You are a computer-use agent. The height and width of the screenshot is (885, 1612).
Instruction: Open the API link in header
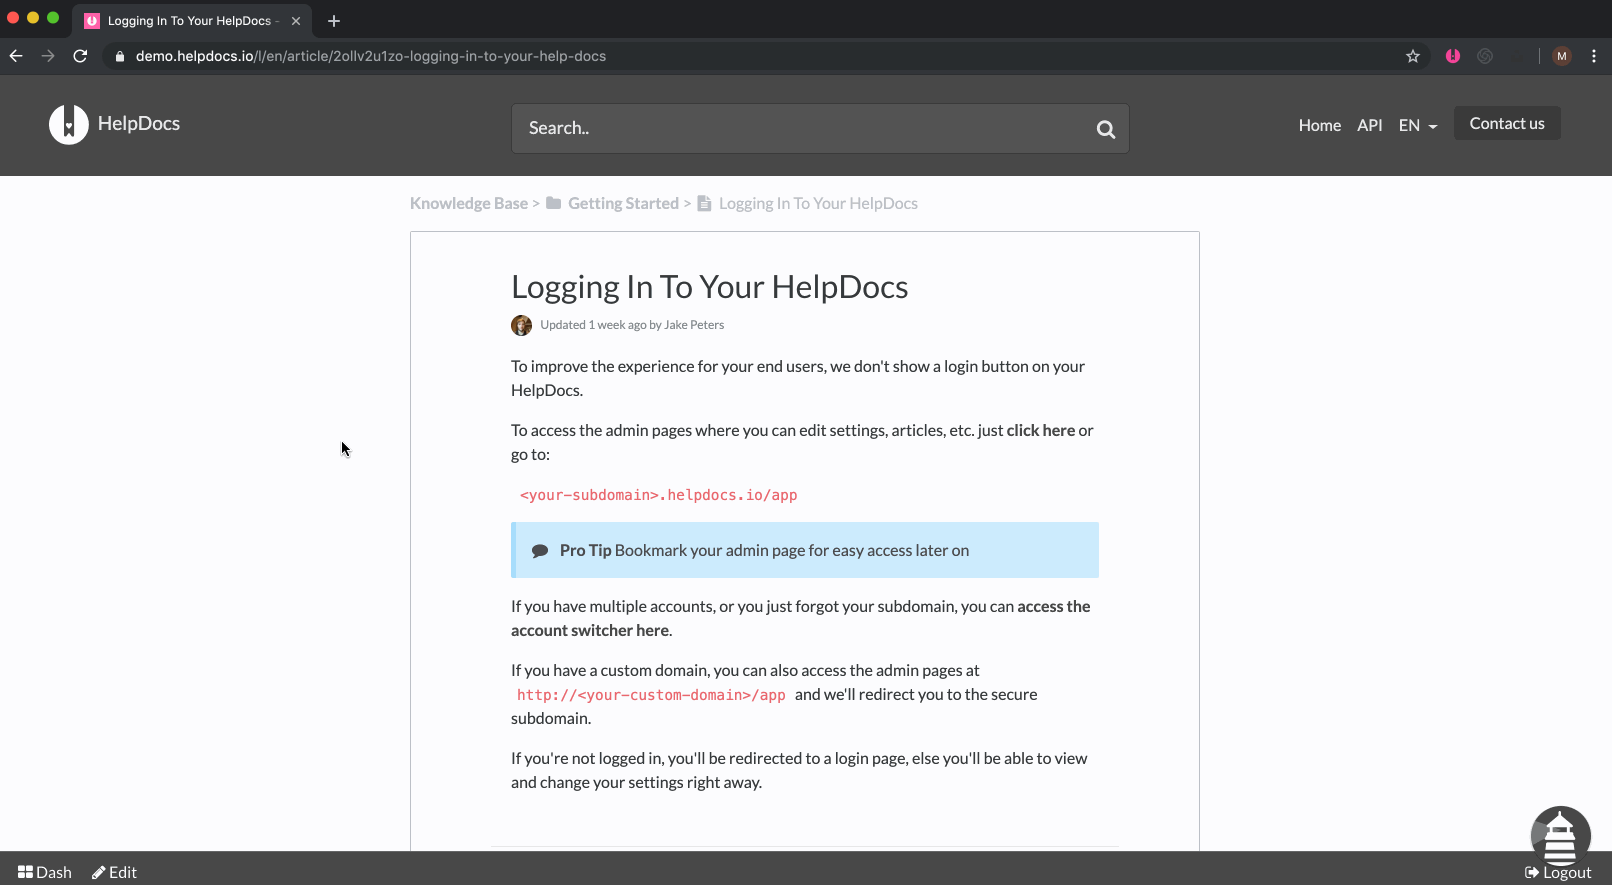coord(1370,125)
